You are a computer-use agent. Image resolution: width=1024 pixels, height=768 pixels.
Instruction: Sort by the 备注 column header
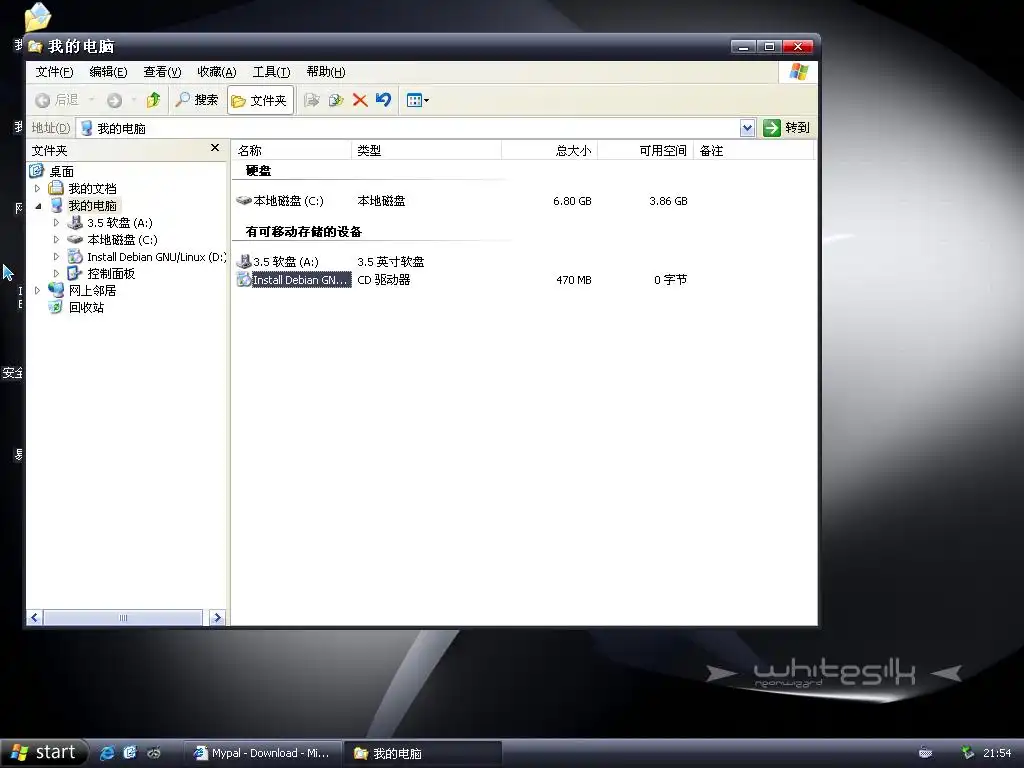(754, 150)
